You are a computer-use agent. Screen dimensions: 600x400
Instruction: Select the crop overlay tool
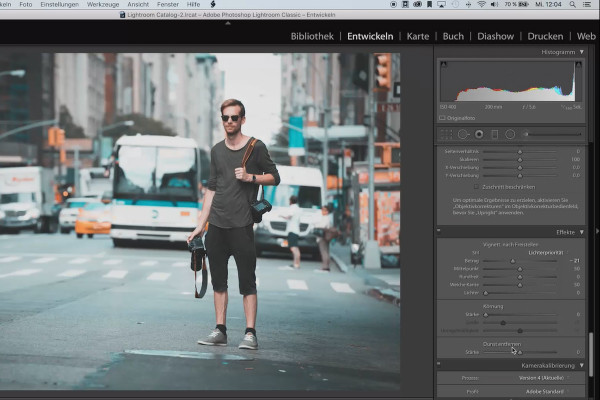point(447,133)
